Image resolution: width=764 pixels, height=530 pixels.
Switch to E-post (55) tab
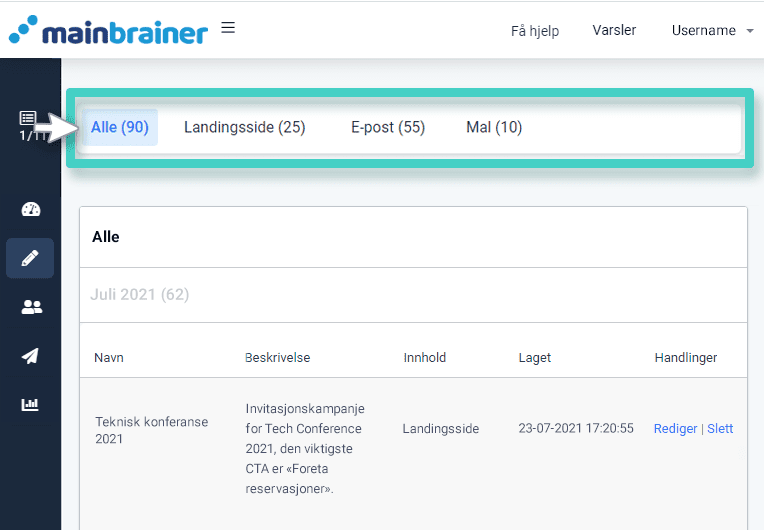point(388,127)
